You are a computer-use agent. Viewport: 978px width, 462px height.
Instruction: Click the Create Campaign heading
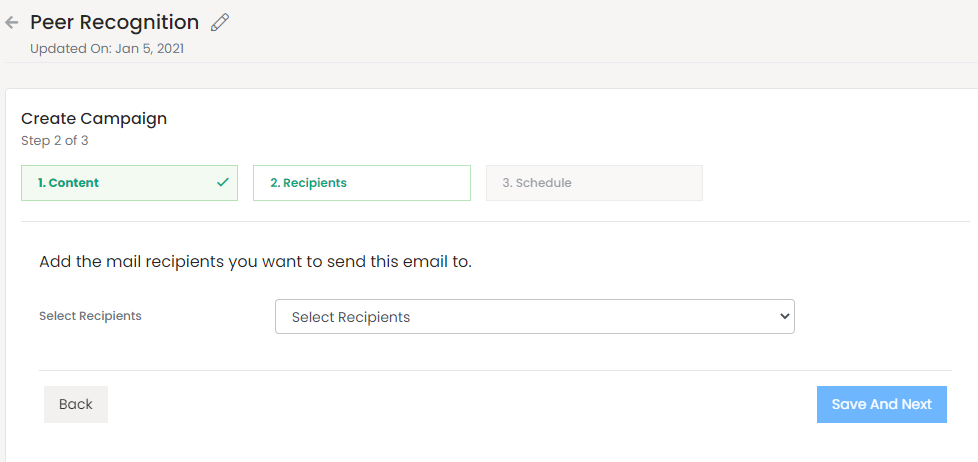pyautogui.click(x=94, y=118)
